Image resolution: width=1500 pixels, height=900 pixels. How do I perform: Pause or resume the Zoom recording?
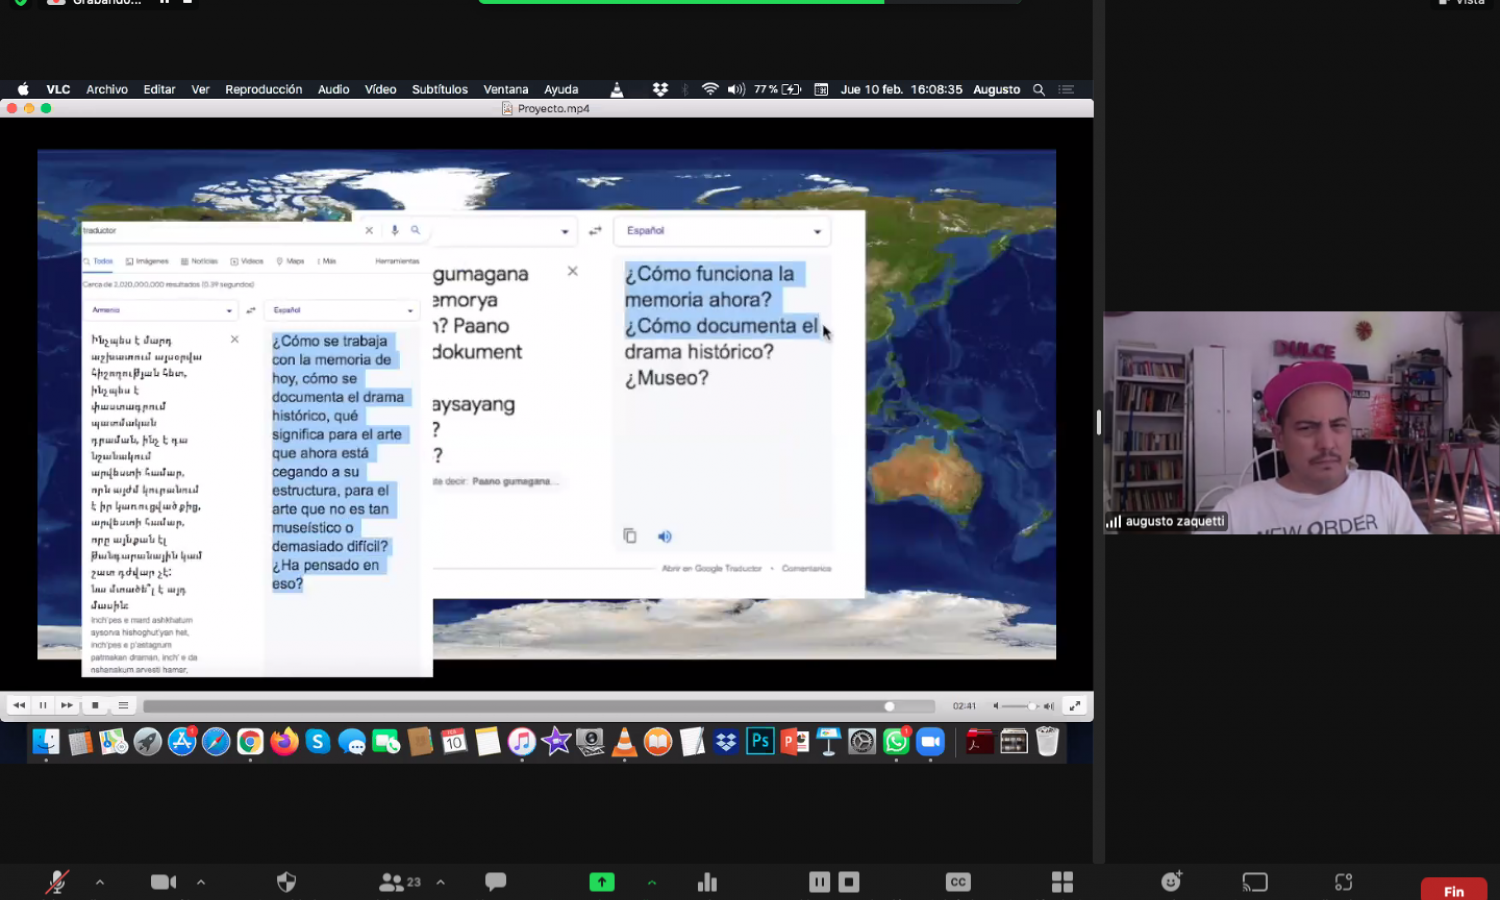(819, 881)
